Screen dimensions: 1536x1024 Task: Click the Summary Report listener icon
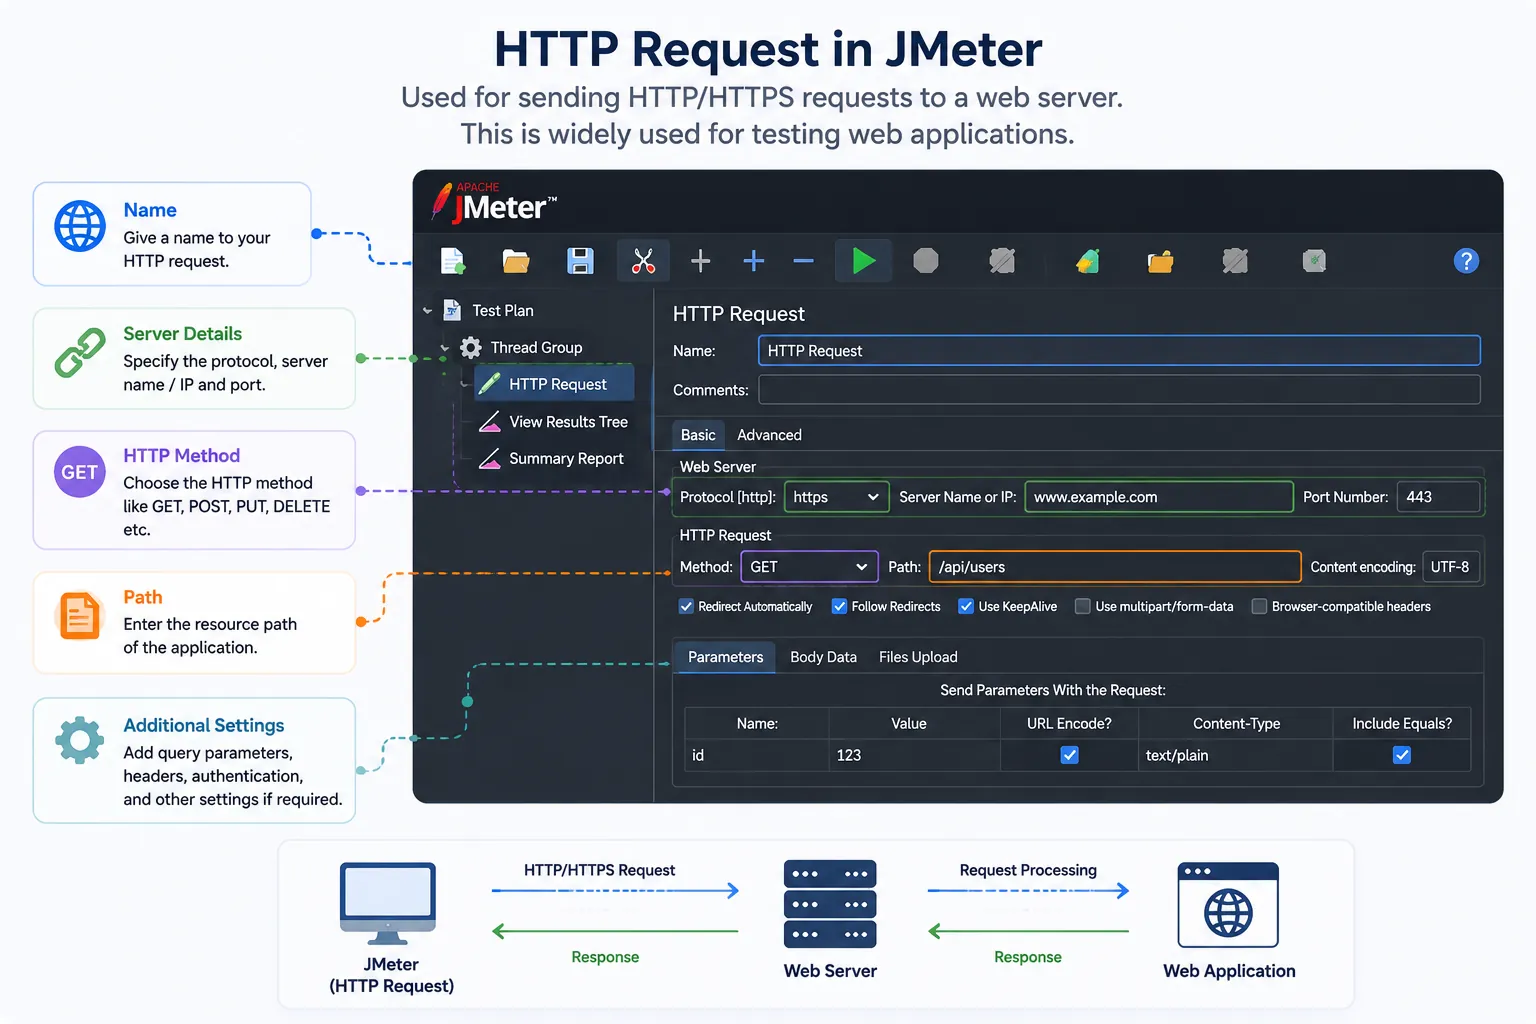coord(489,459)
